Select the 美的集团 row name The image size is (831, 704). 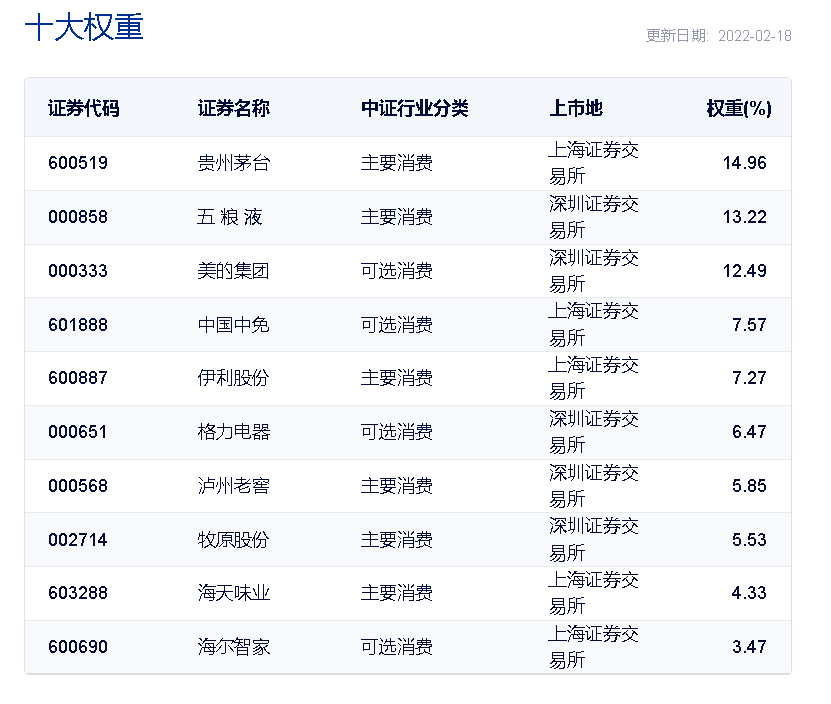pos(233,271)
